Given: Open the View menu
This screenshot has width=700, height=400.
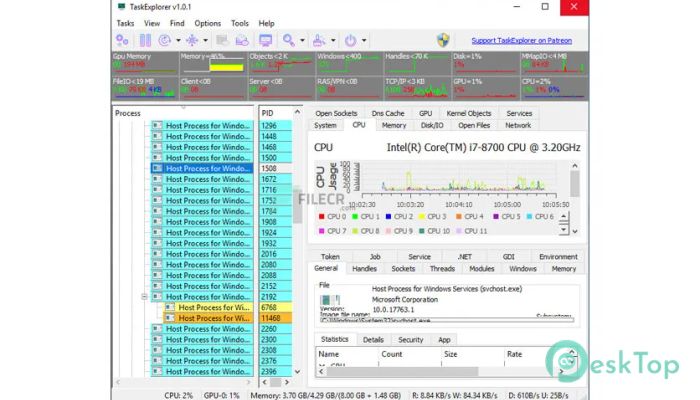Looking at the screenshot, I should click(152, 23).
